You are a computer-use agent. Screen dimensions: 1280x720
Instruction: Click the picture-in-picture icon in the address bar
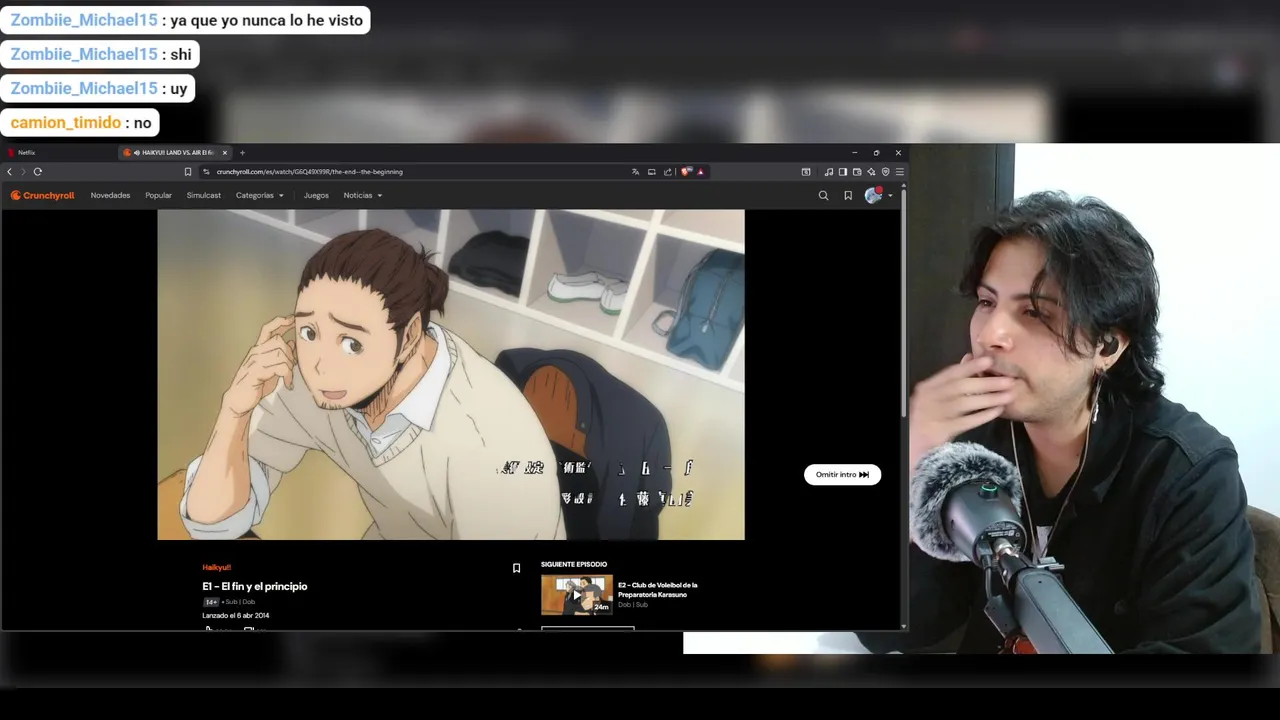click(651, 172)
